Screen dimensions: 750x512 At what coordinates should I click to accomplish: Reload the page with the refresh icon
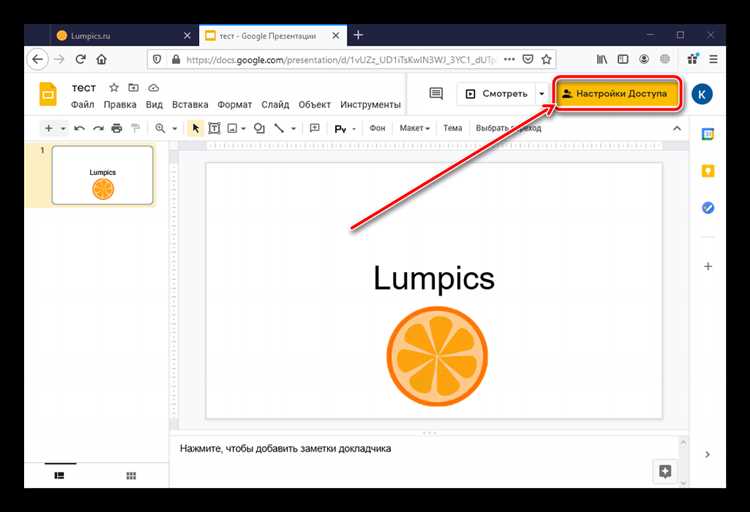80,59
